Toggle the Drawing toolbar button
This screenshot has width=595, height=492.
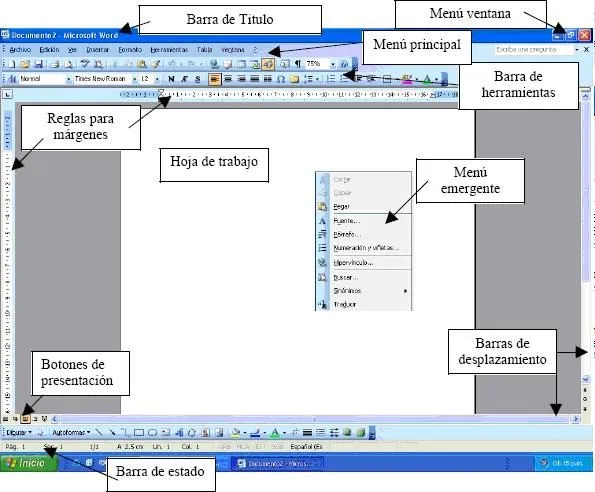tap(268, 64)
